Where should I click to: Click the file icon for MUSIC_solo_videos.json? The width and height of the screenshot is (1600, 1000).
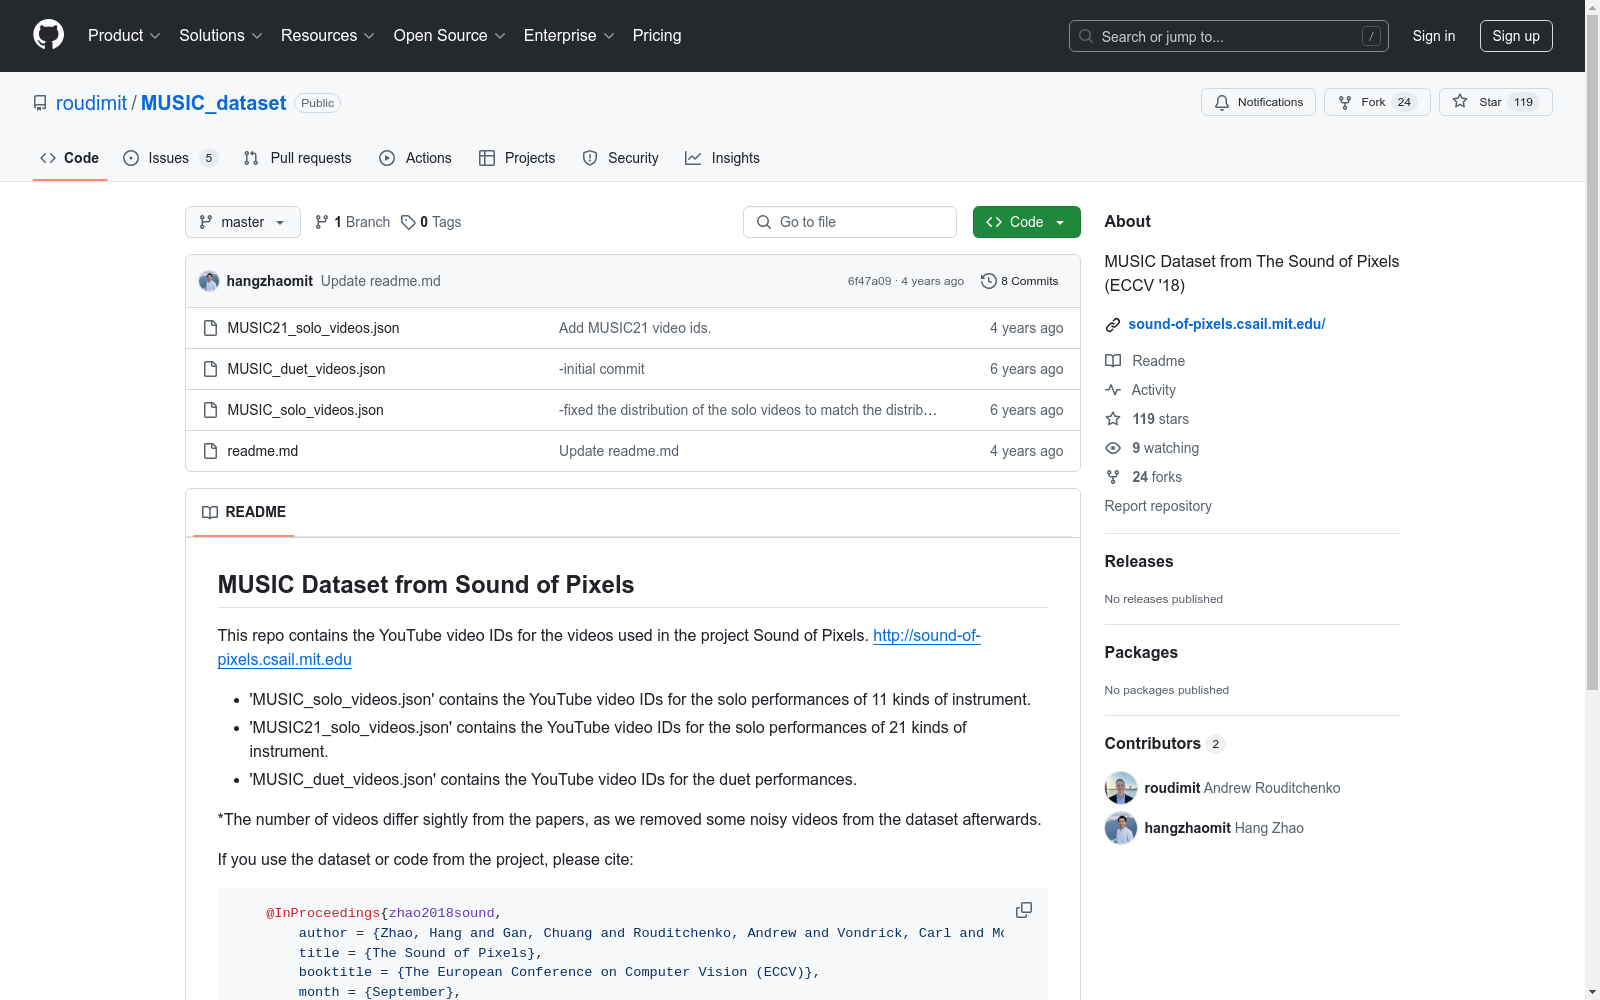click(x=210, y=410)
